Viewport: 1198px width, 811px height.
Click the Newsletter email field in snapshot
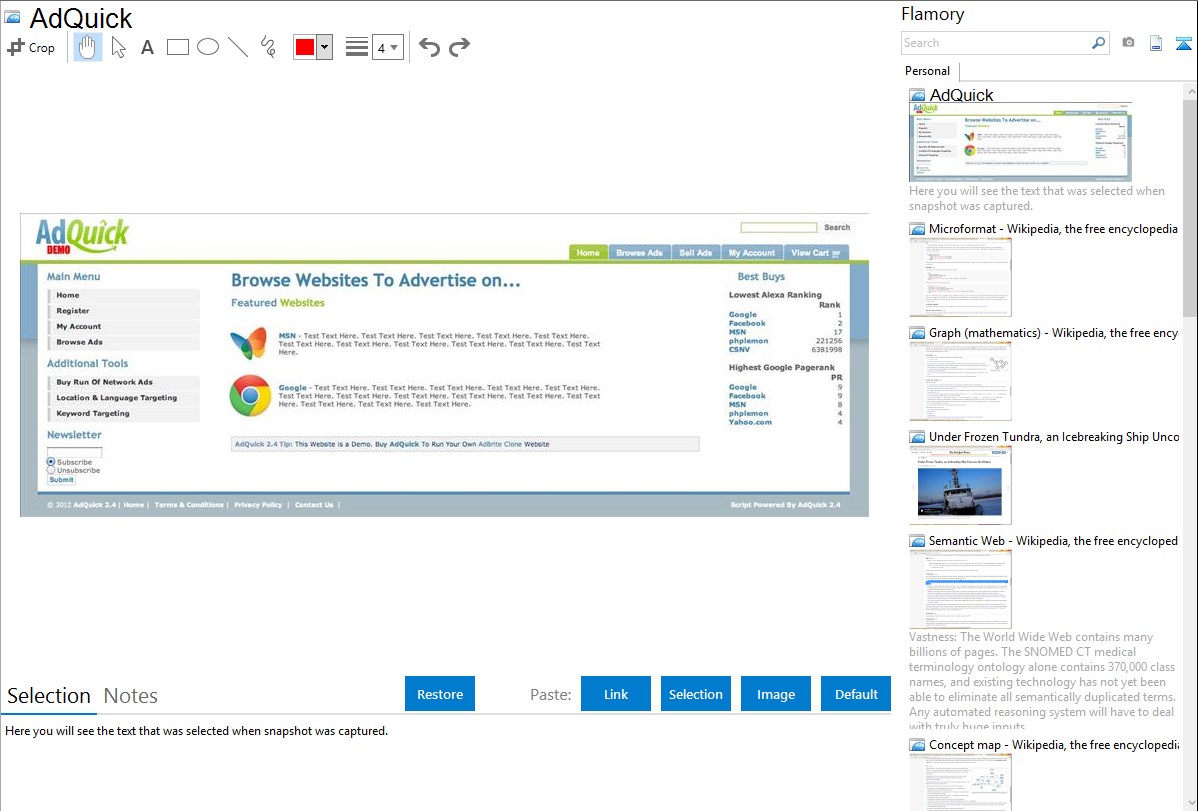(74, 452)
